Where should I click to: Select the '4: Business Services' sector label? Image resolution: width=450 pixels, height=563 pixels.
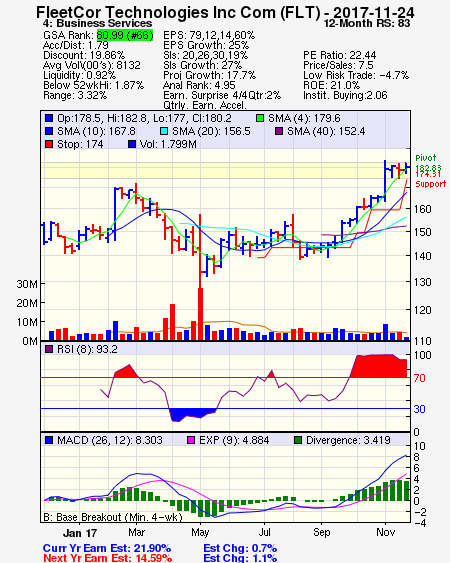[x=97, y=23]
